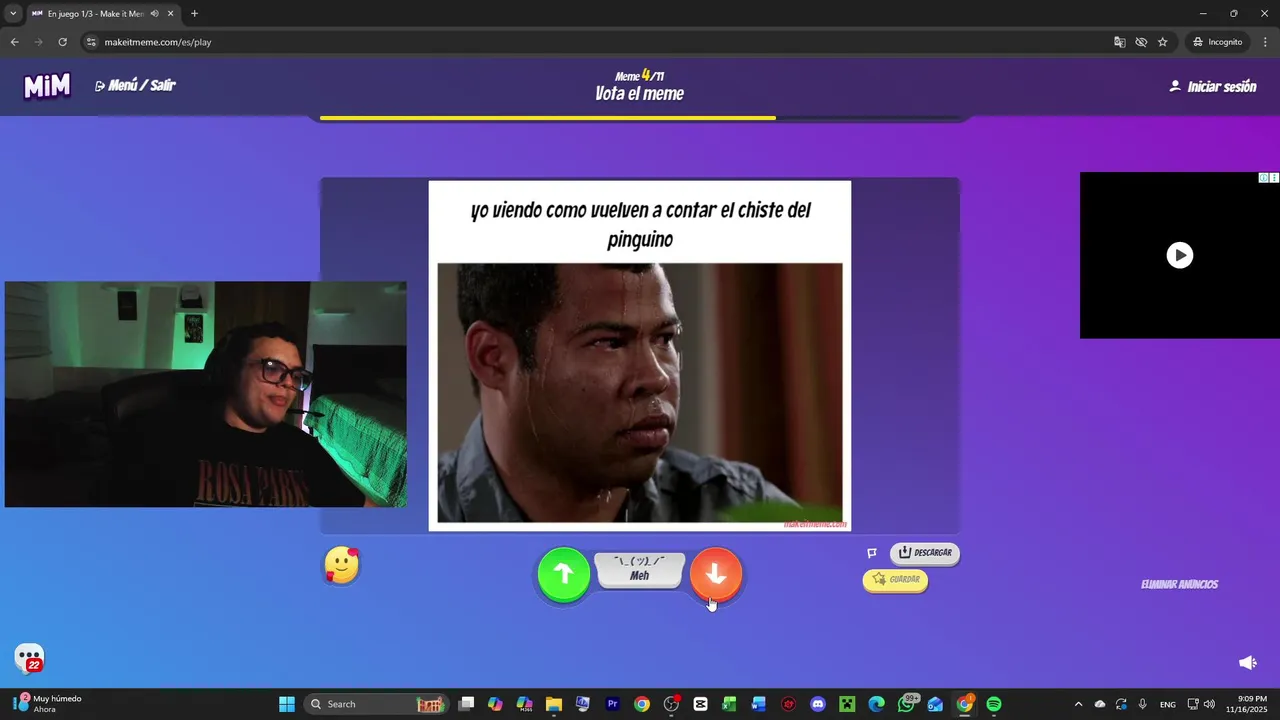
Task: Open the emoji reaction picker
Action: click(x=342, y=566)
